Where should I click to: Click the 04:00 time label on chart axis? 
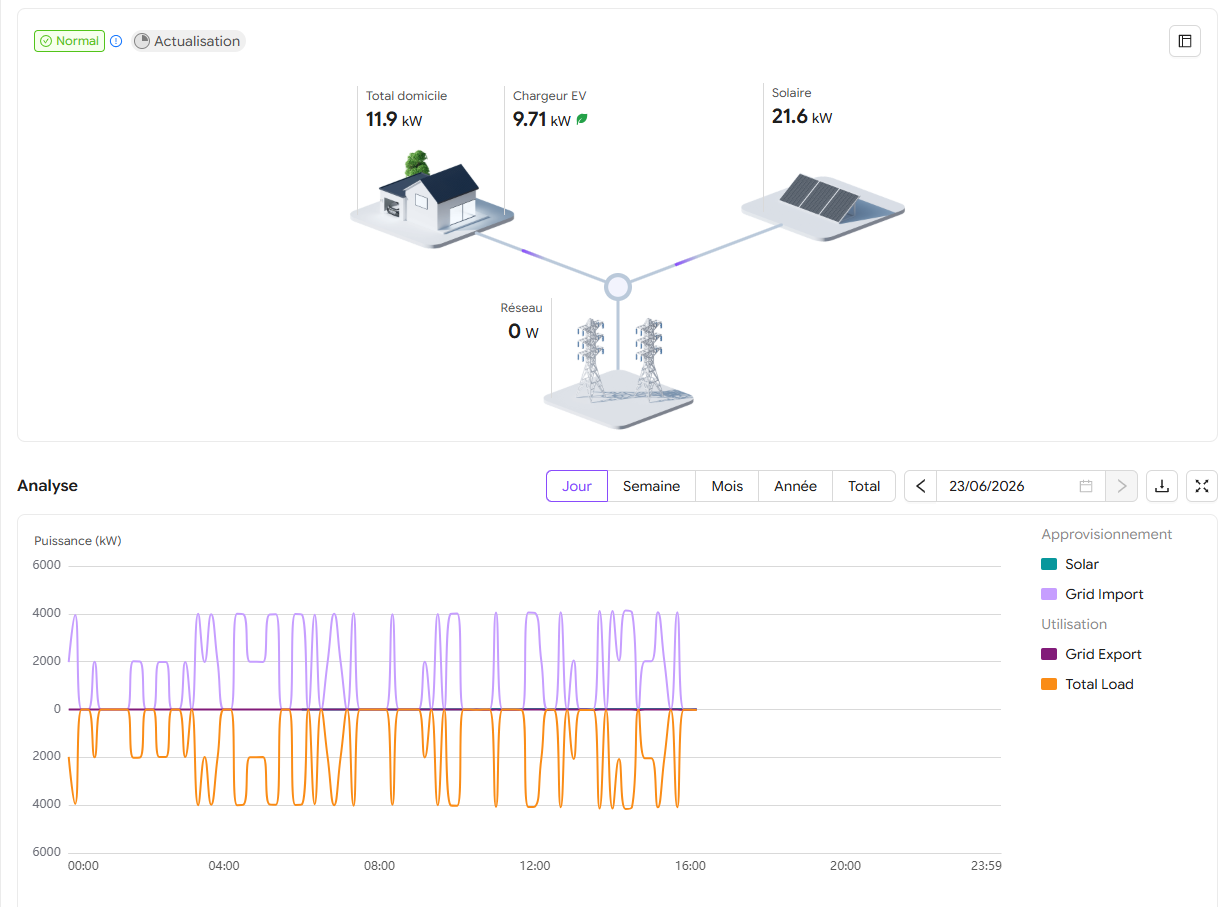[223, 866]
